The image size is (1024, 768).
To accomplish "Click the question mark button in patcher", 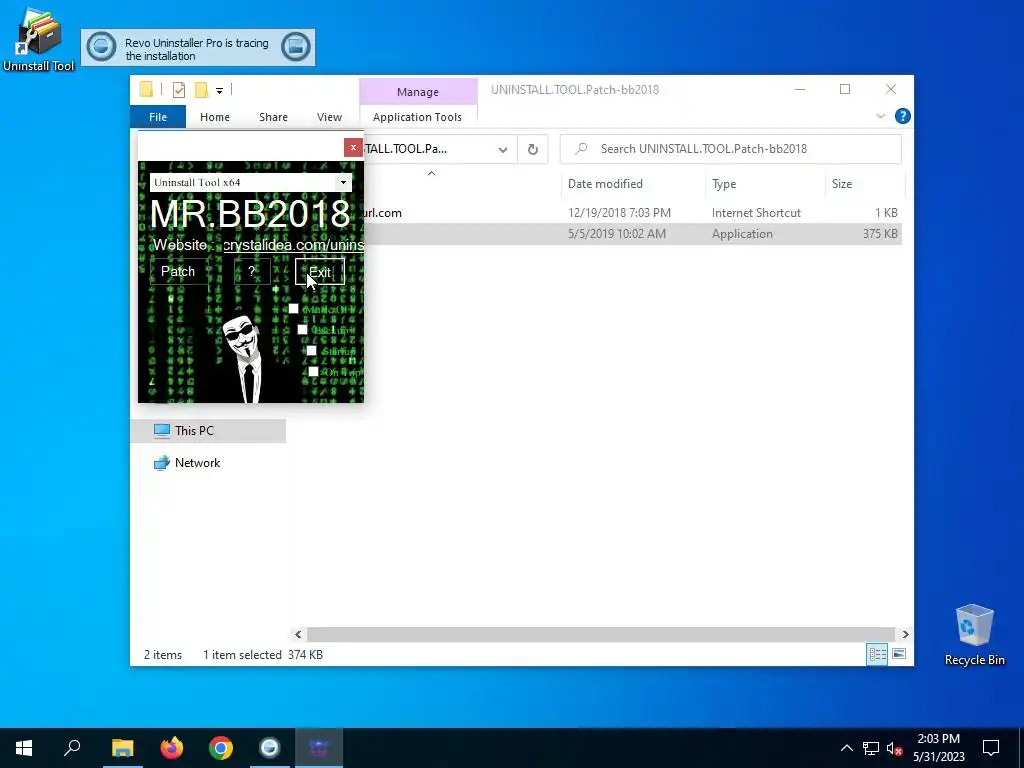I will (x=252, y=272).
